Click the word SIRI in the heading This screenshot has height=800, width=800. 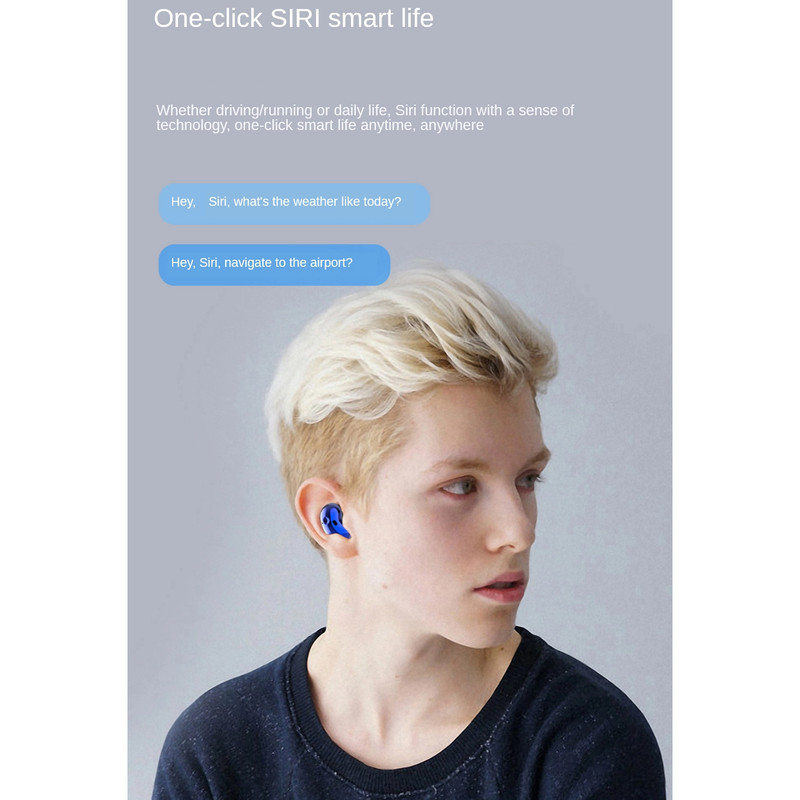click(x=295, y=18)
